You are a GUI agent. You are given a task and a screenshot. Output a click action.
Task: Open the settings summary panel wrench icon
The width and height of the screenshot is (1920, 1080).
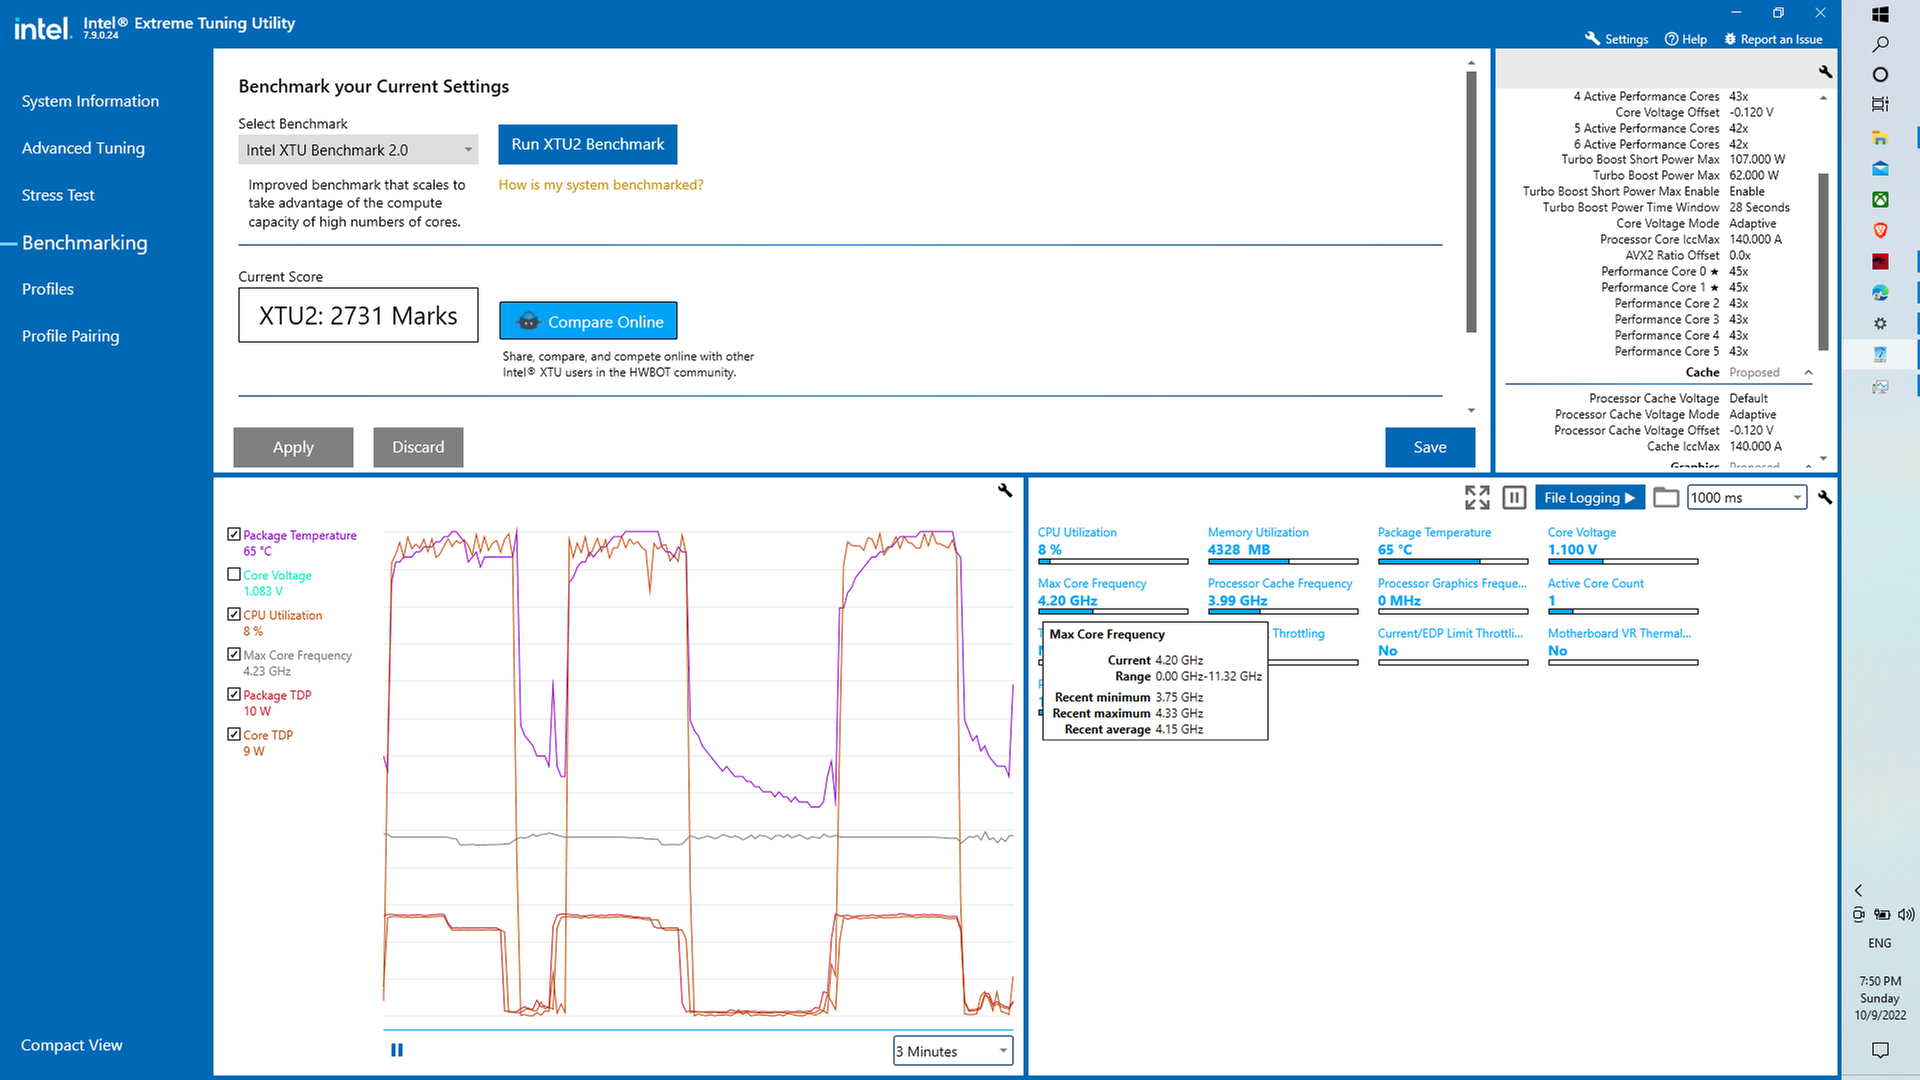tap(1825, 72)
